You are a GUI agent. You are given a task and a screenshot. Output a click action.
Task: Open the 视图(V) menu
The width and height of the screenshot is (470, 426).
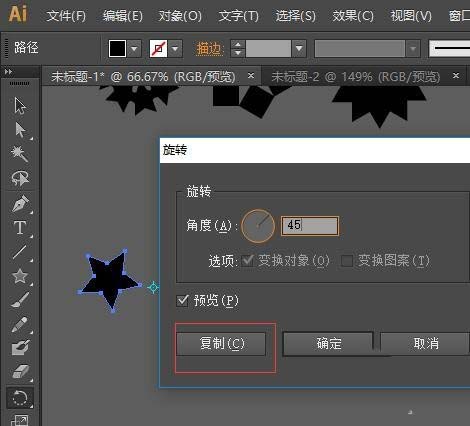coord(411,16)
